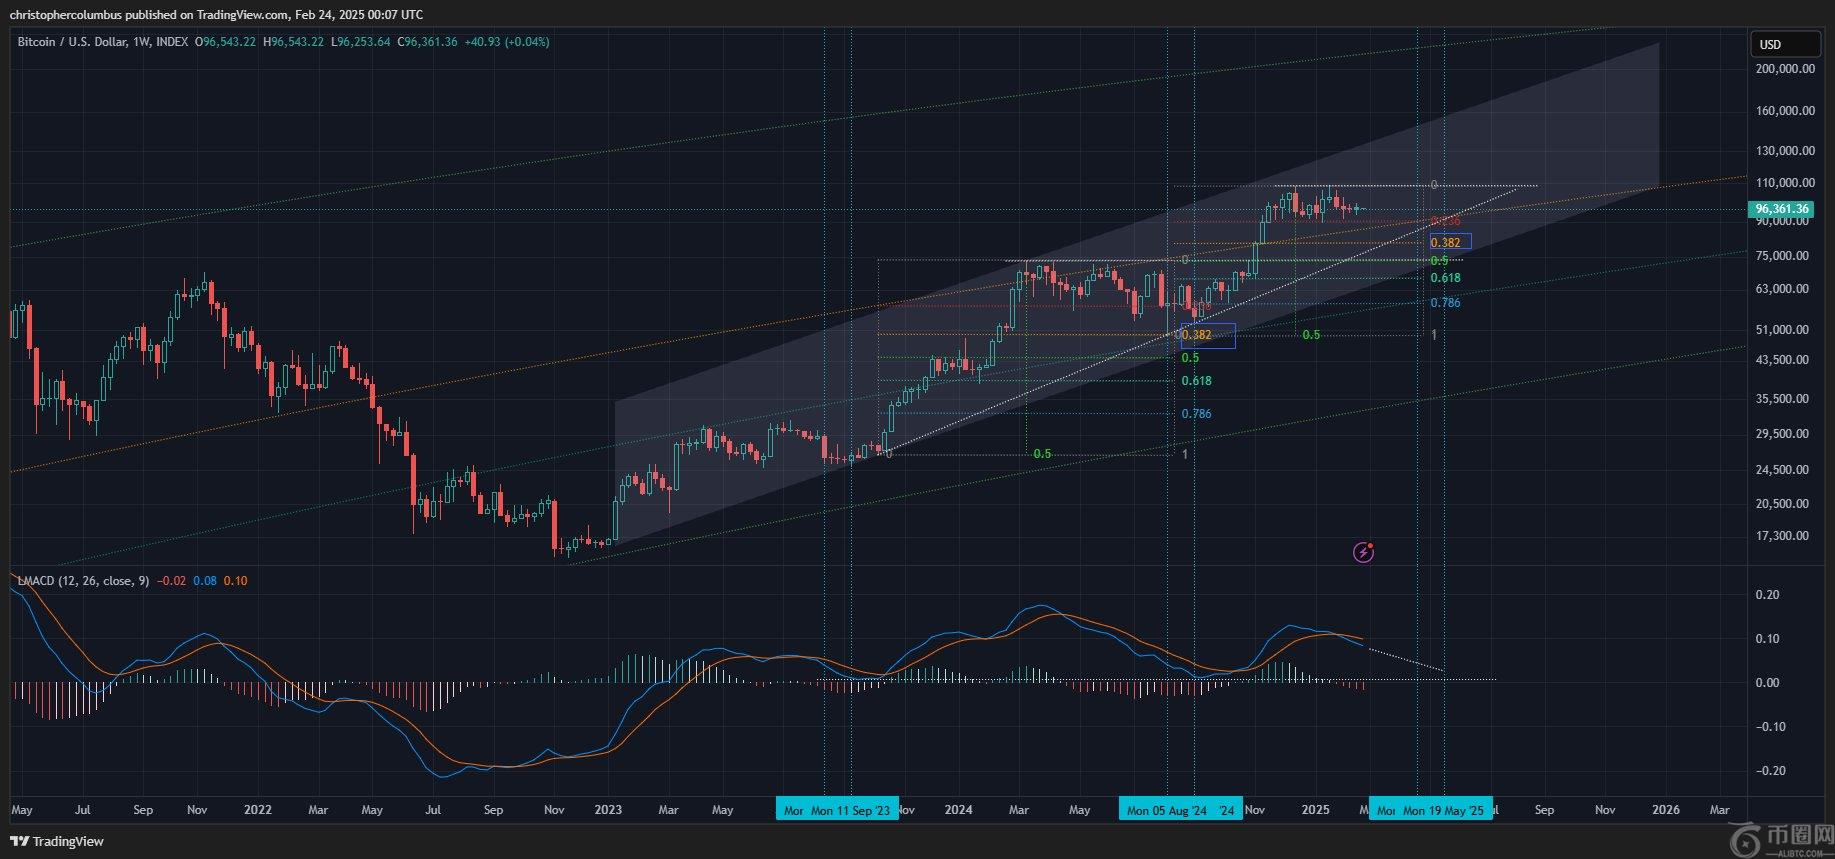Click the 2022 label on the time axis
Viewport: 1835px width, 859px height.
tap(258, 810)
